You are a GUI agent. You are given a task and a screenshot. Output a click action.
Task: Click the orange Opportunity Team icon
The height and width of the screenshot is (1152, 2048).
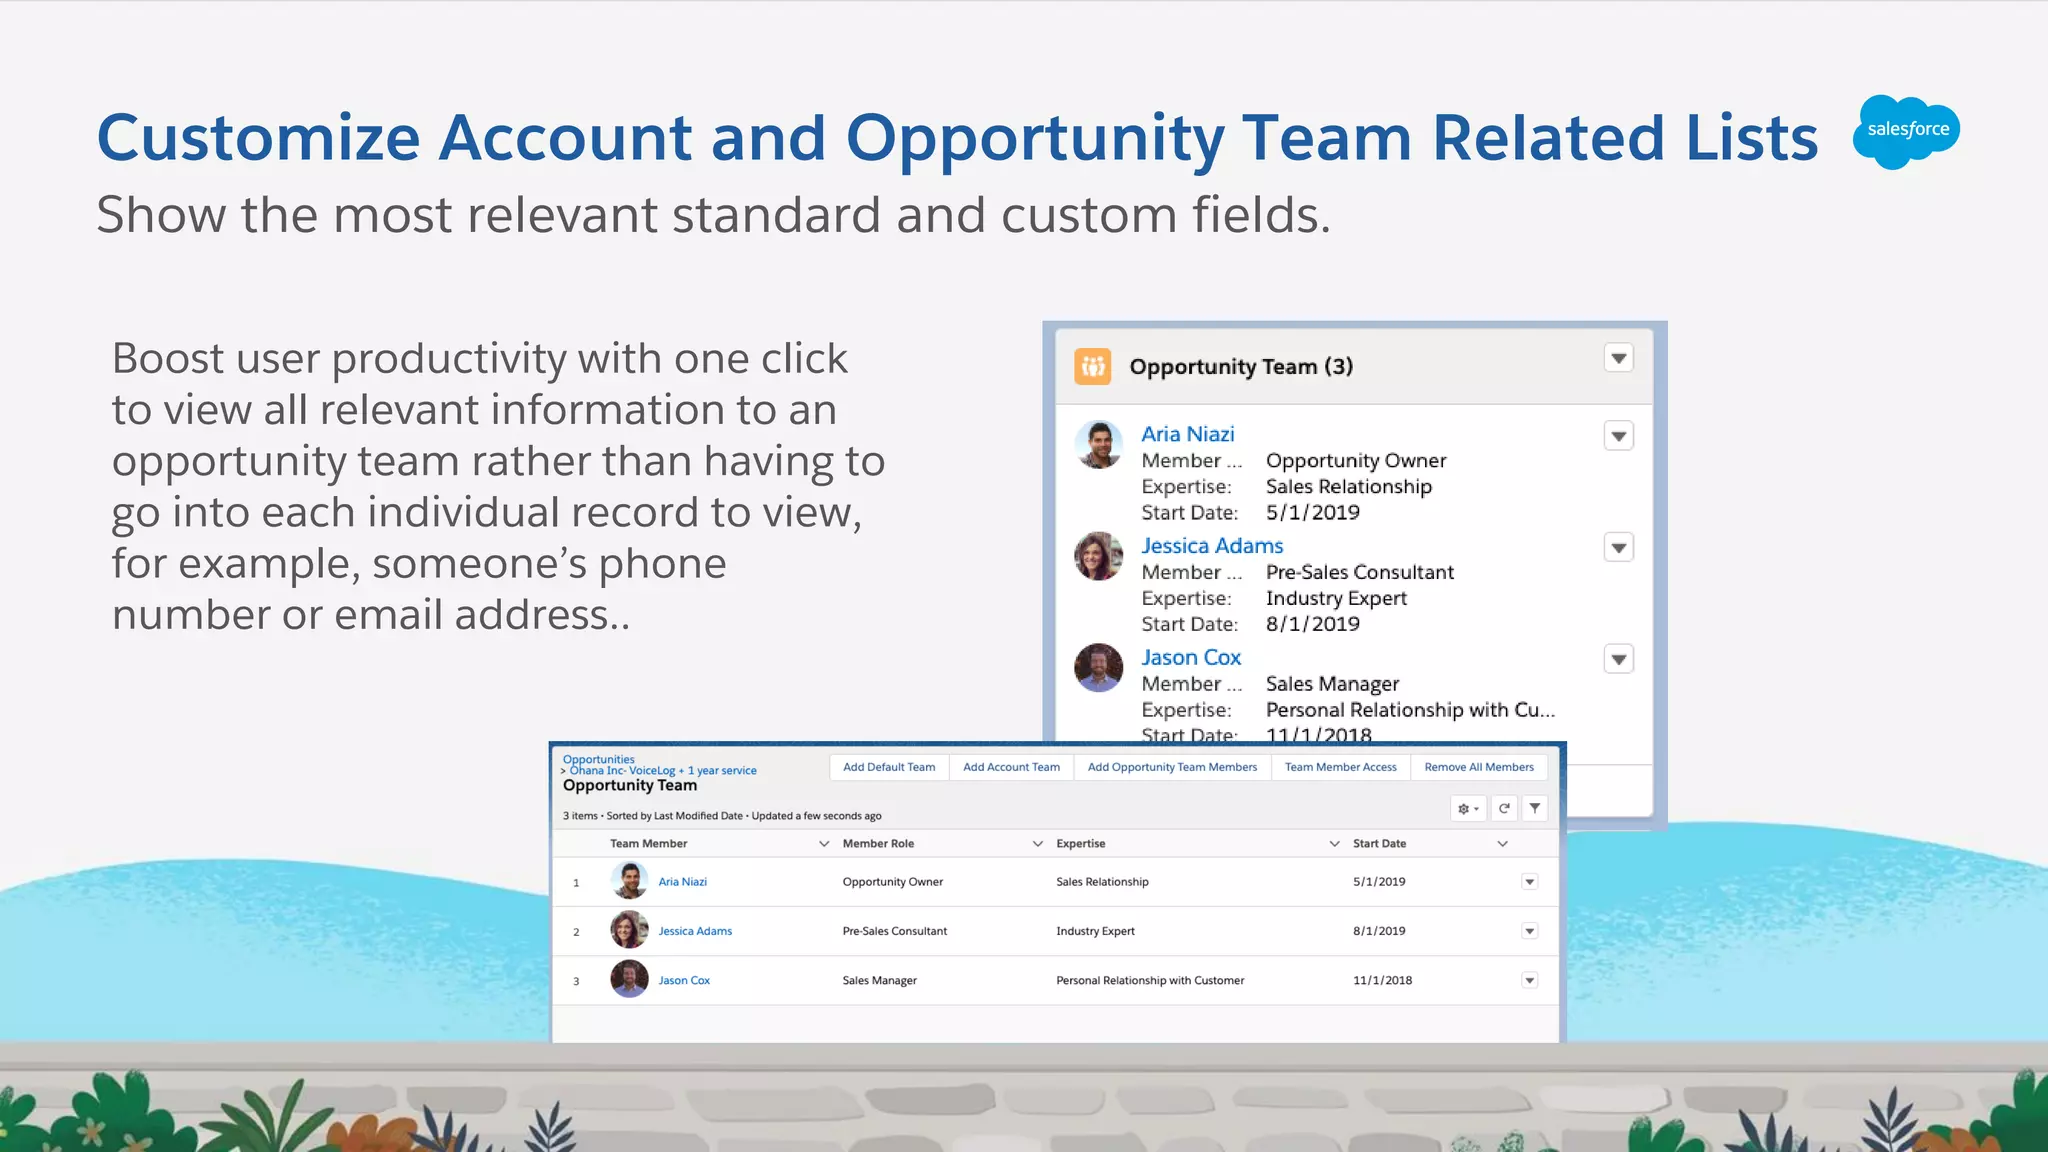tap(1092, 366)
